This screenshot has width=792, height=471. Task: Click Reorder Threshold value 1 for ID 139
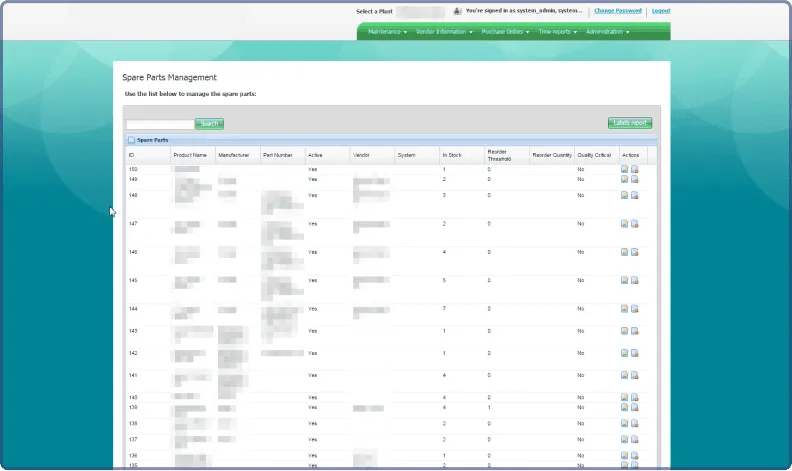coord(489,407)
